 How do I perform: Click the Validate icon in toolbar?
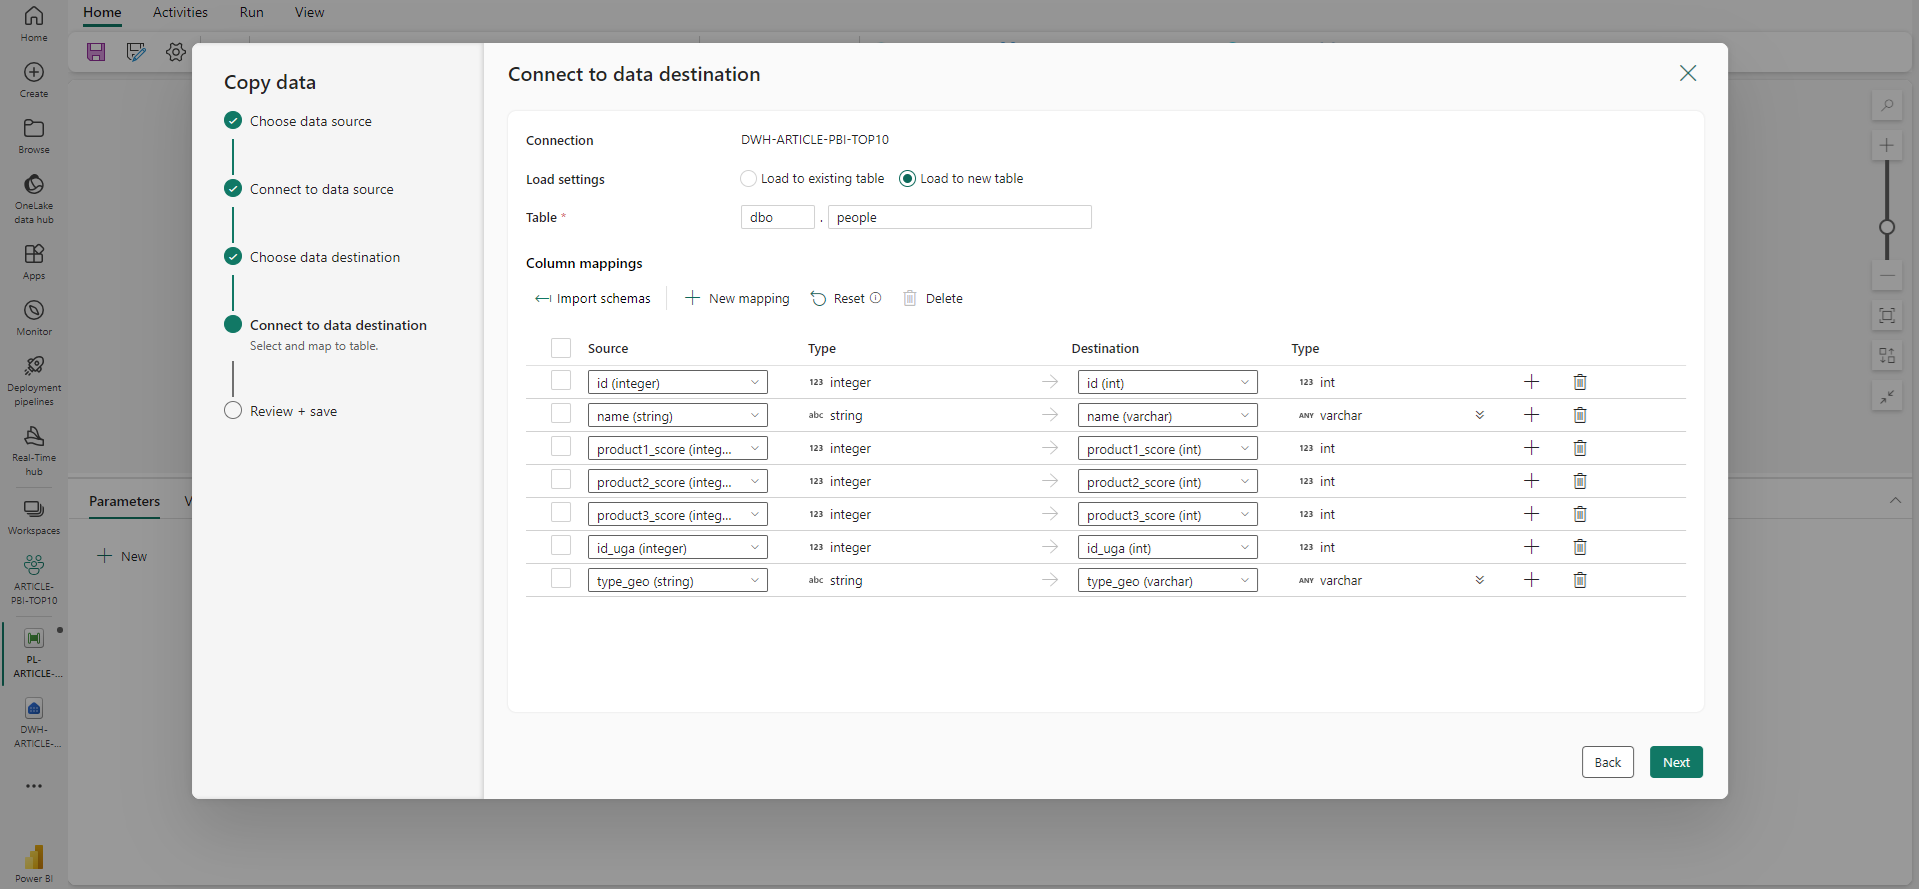coord(136,52)
